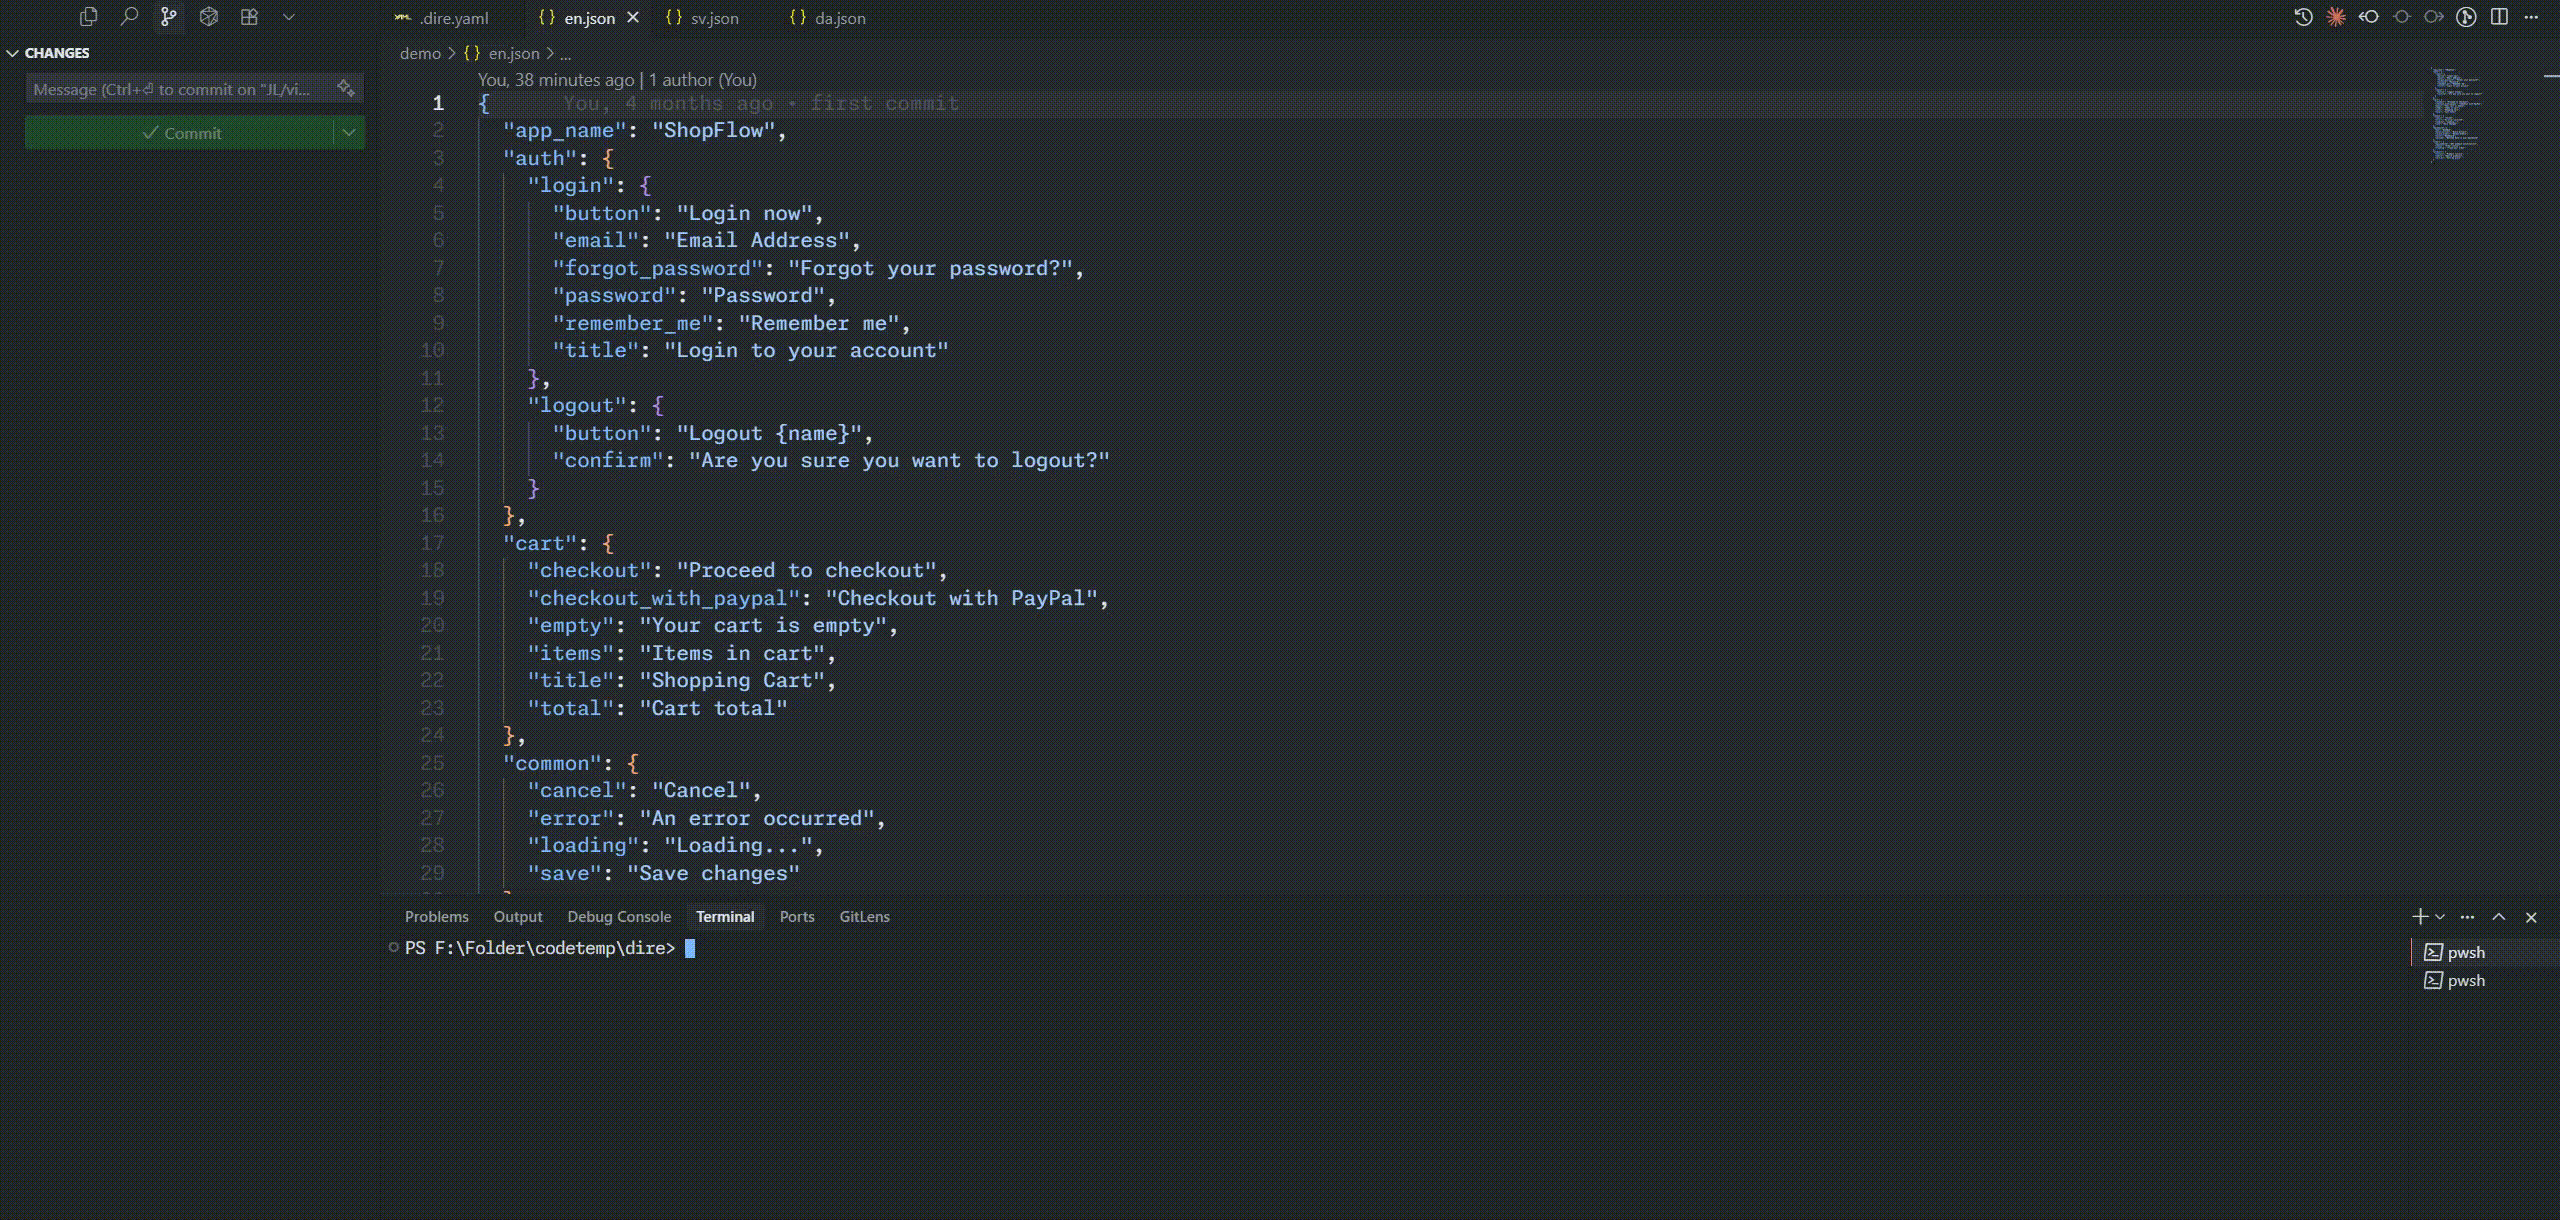The height and width of the screenshot is (1220, 2560).
Task: Open GitLens file history clock icon
Action: [2303, 17]
